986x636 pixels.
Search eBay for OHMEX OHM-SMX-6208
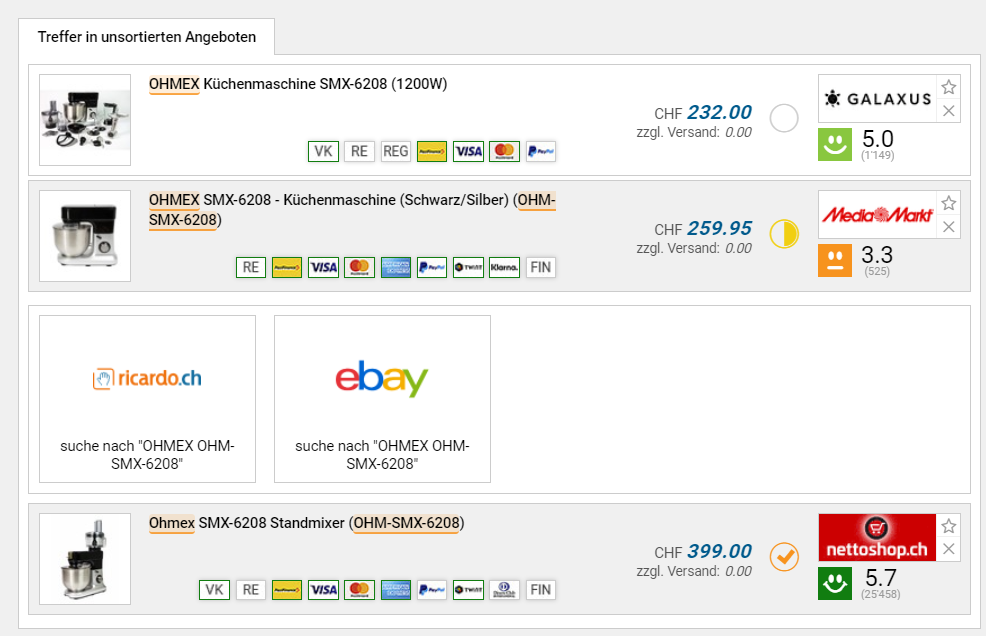pos(382,399)
